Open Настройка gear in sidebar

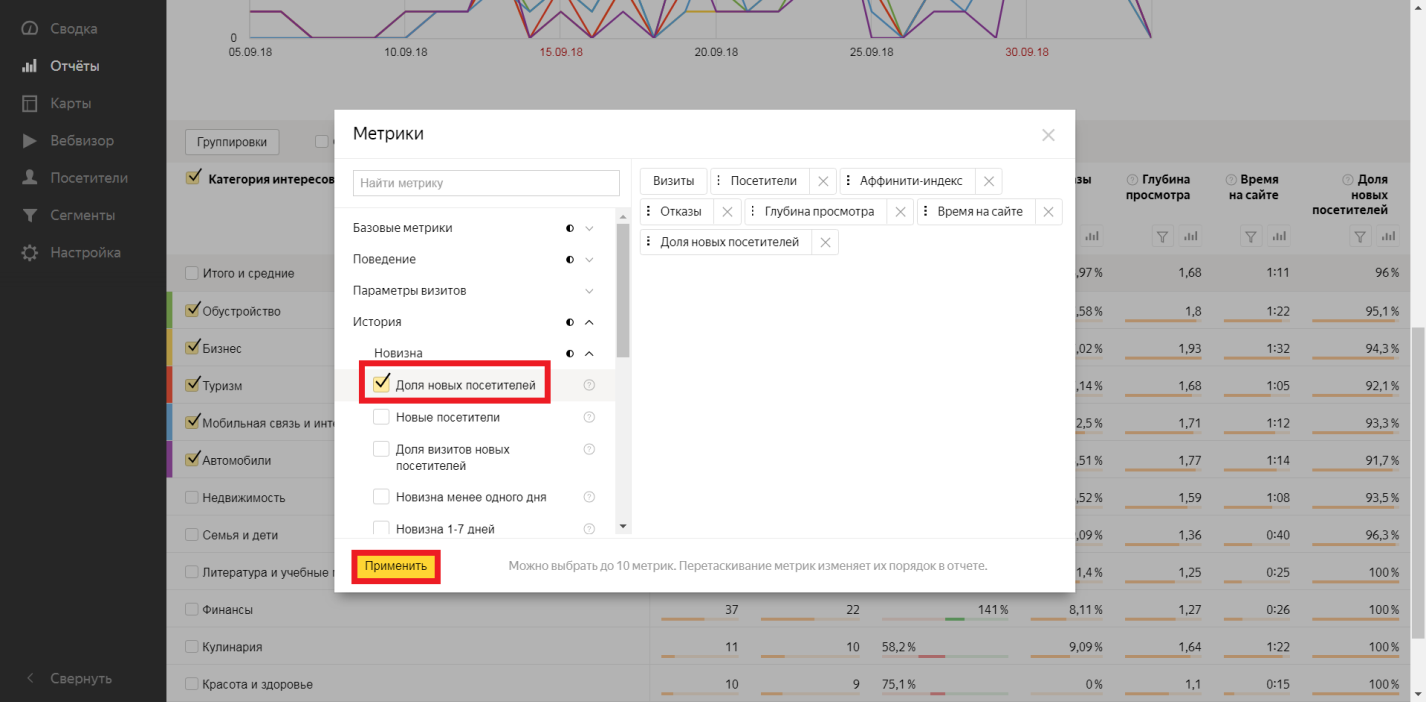pyautogui.click(x=85, y=253)
